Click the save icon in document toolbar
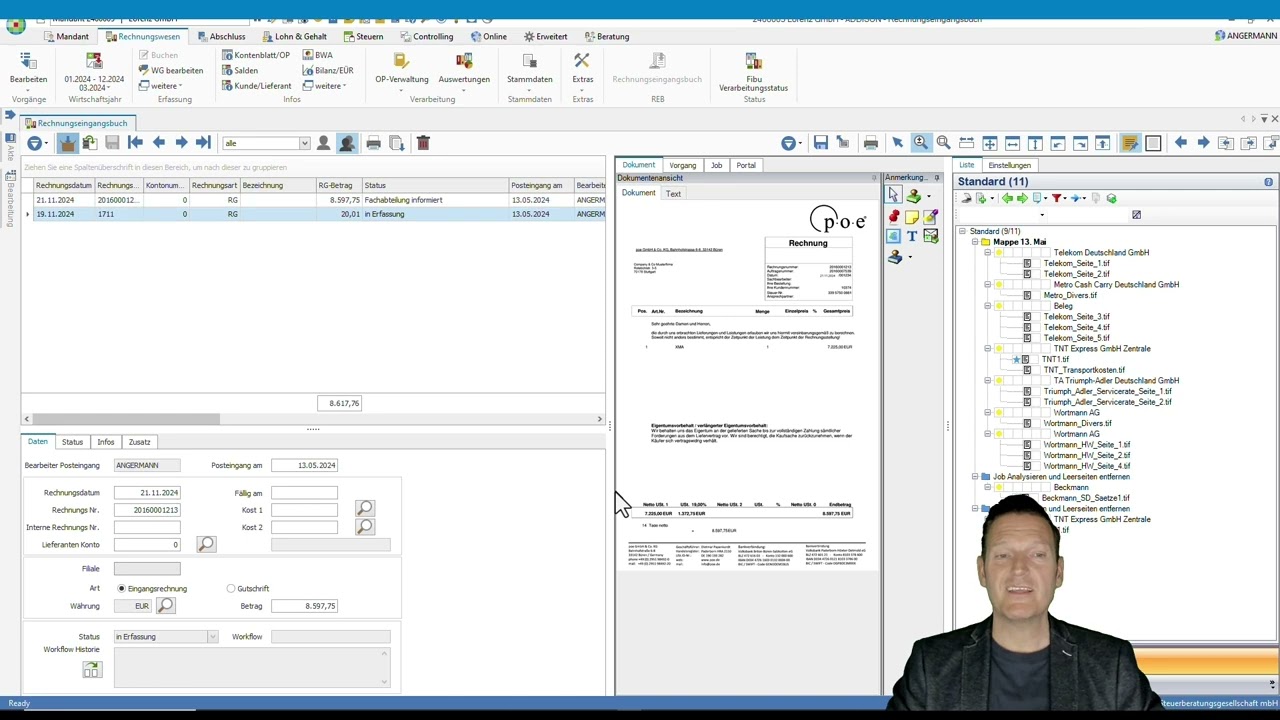 pyautogui.click(x=820, y=143)
